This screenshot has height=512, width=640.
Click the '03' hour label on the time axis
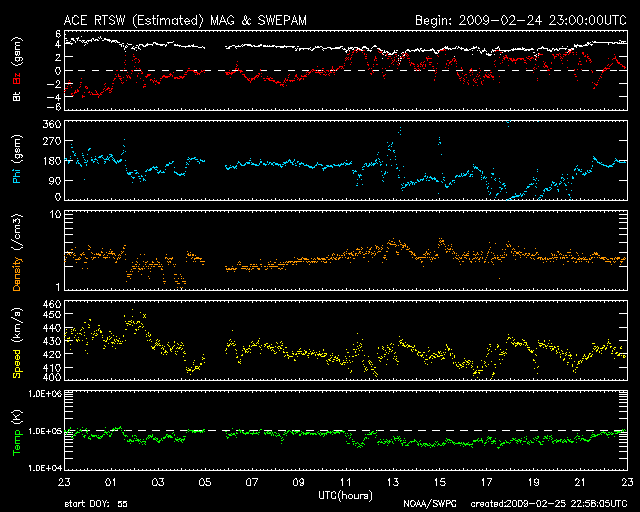[x=158, y=483]
